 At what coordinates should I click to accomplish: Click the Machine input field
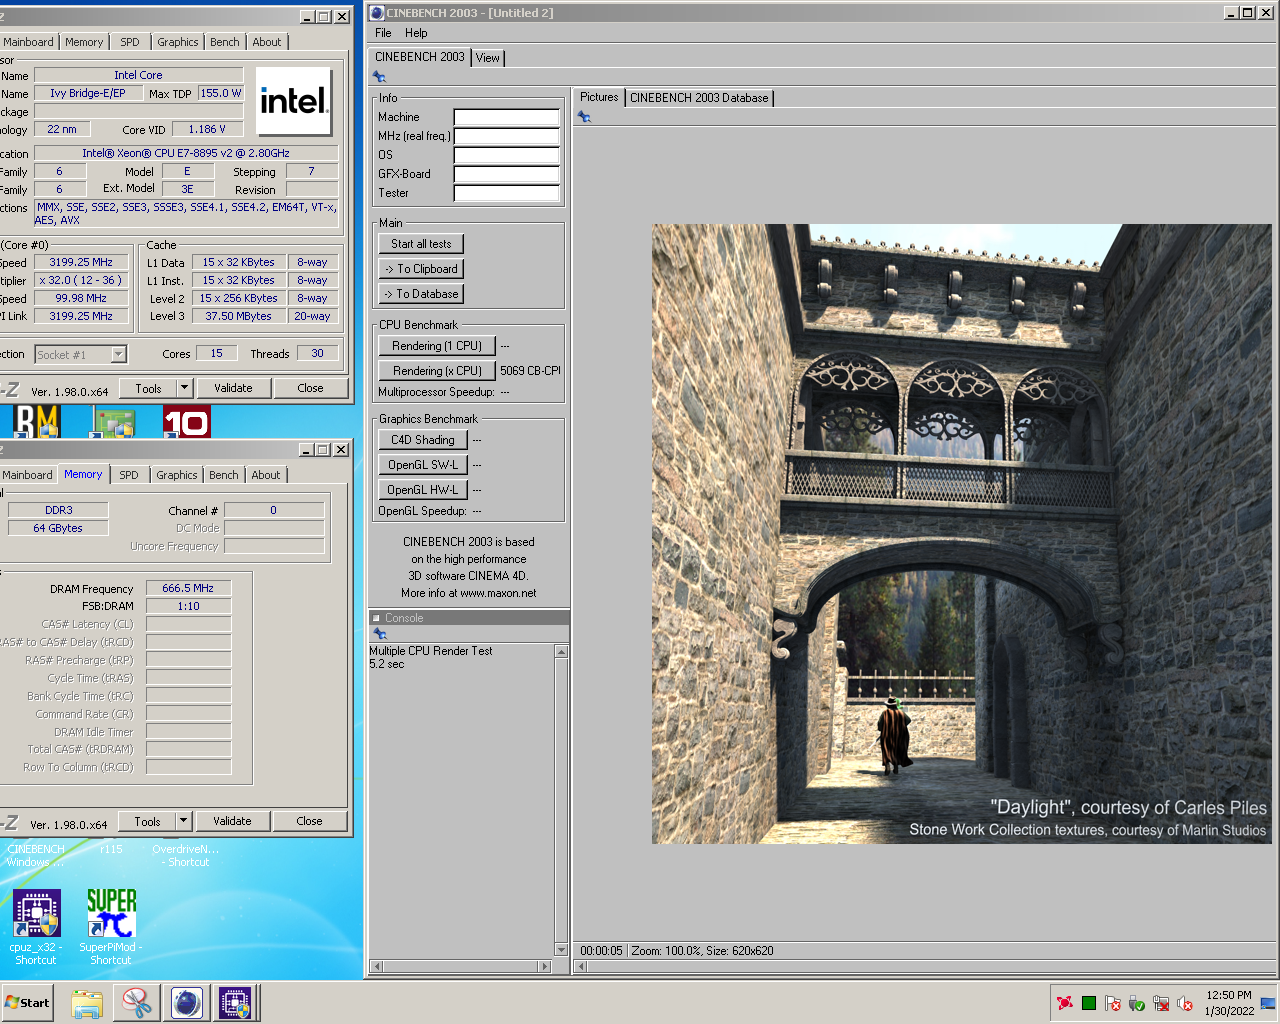coord(506,117)
